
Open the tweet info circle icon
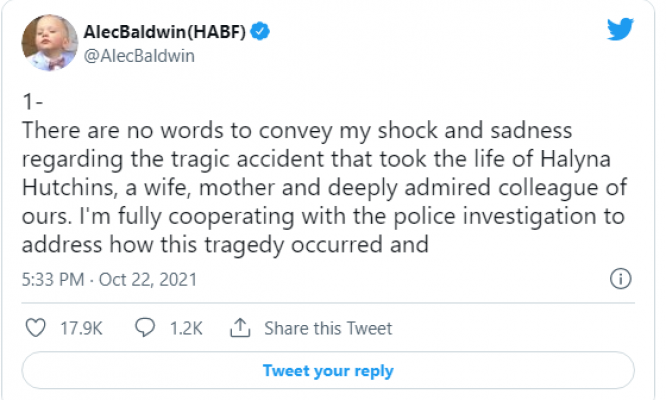point(621,278)
